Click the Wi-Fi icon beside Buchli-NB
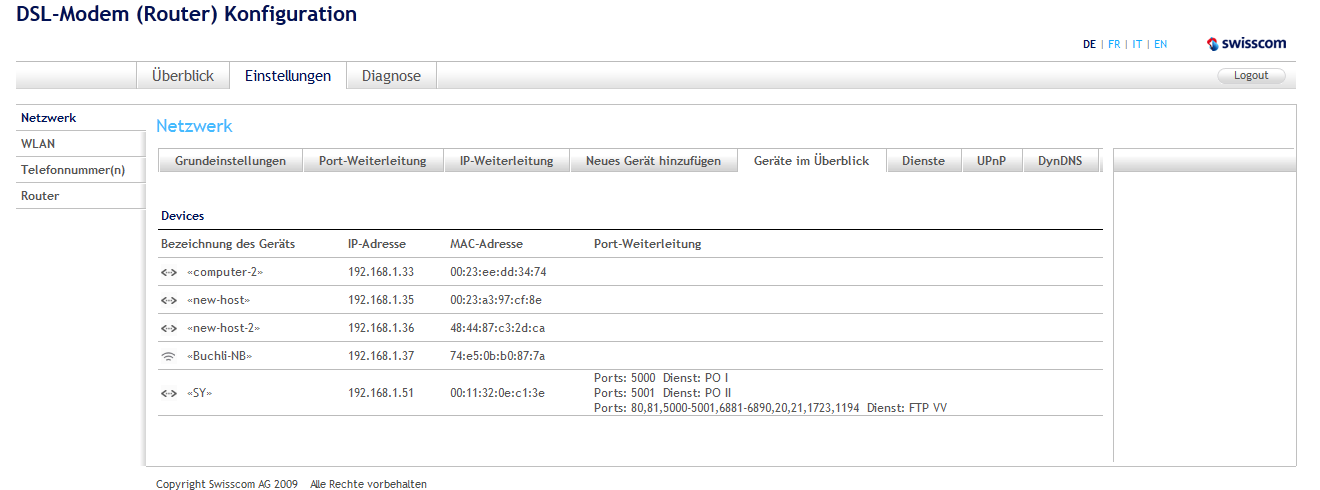1320x490 pixels. pyautogui.click(x=168, y=356)
